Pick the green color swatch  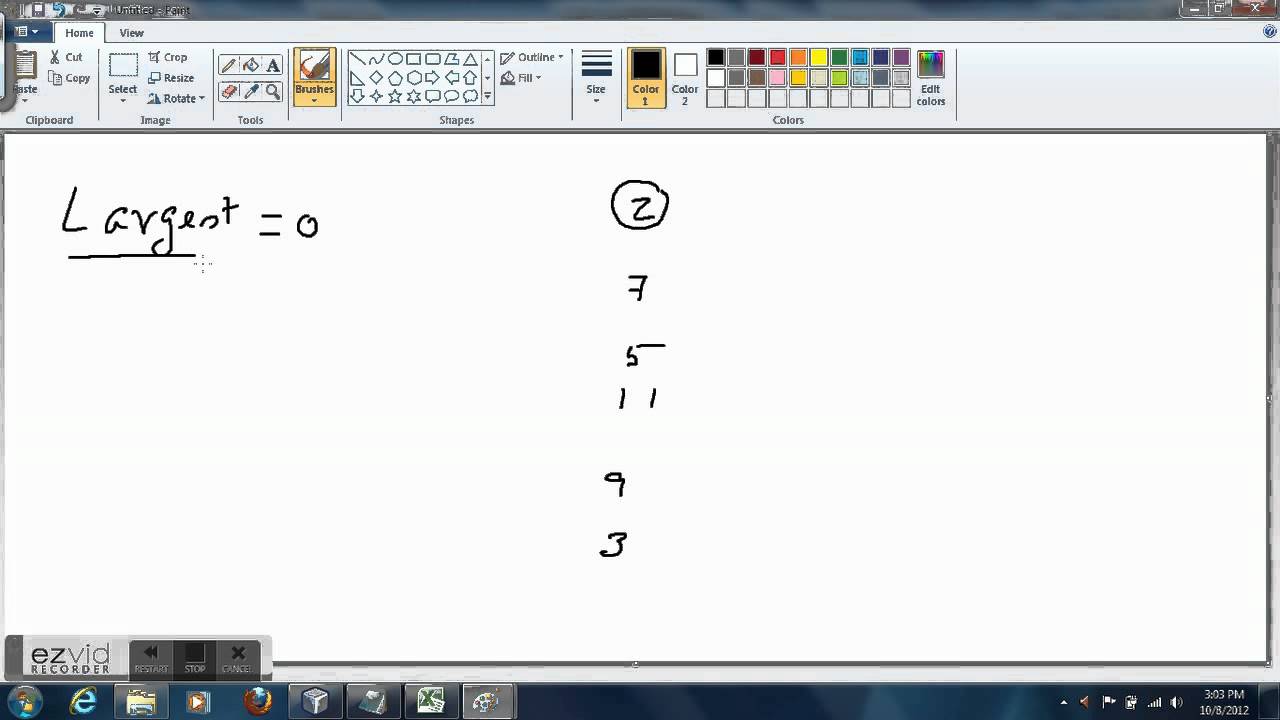pyautogui.click(x=840, y=57)
